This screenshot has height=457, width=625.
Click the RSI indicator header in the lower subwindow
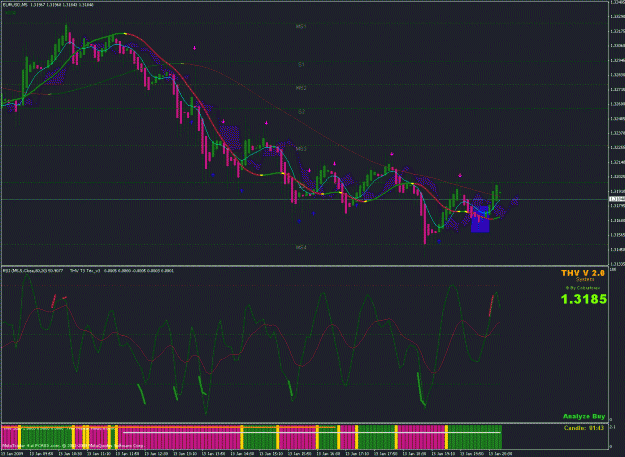click(x=33, y=271)
